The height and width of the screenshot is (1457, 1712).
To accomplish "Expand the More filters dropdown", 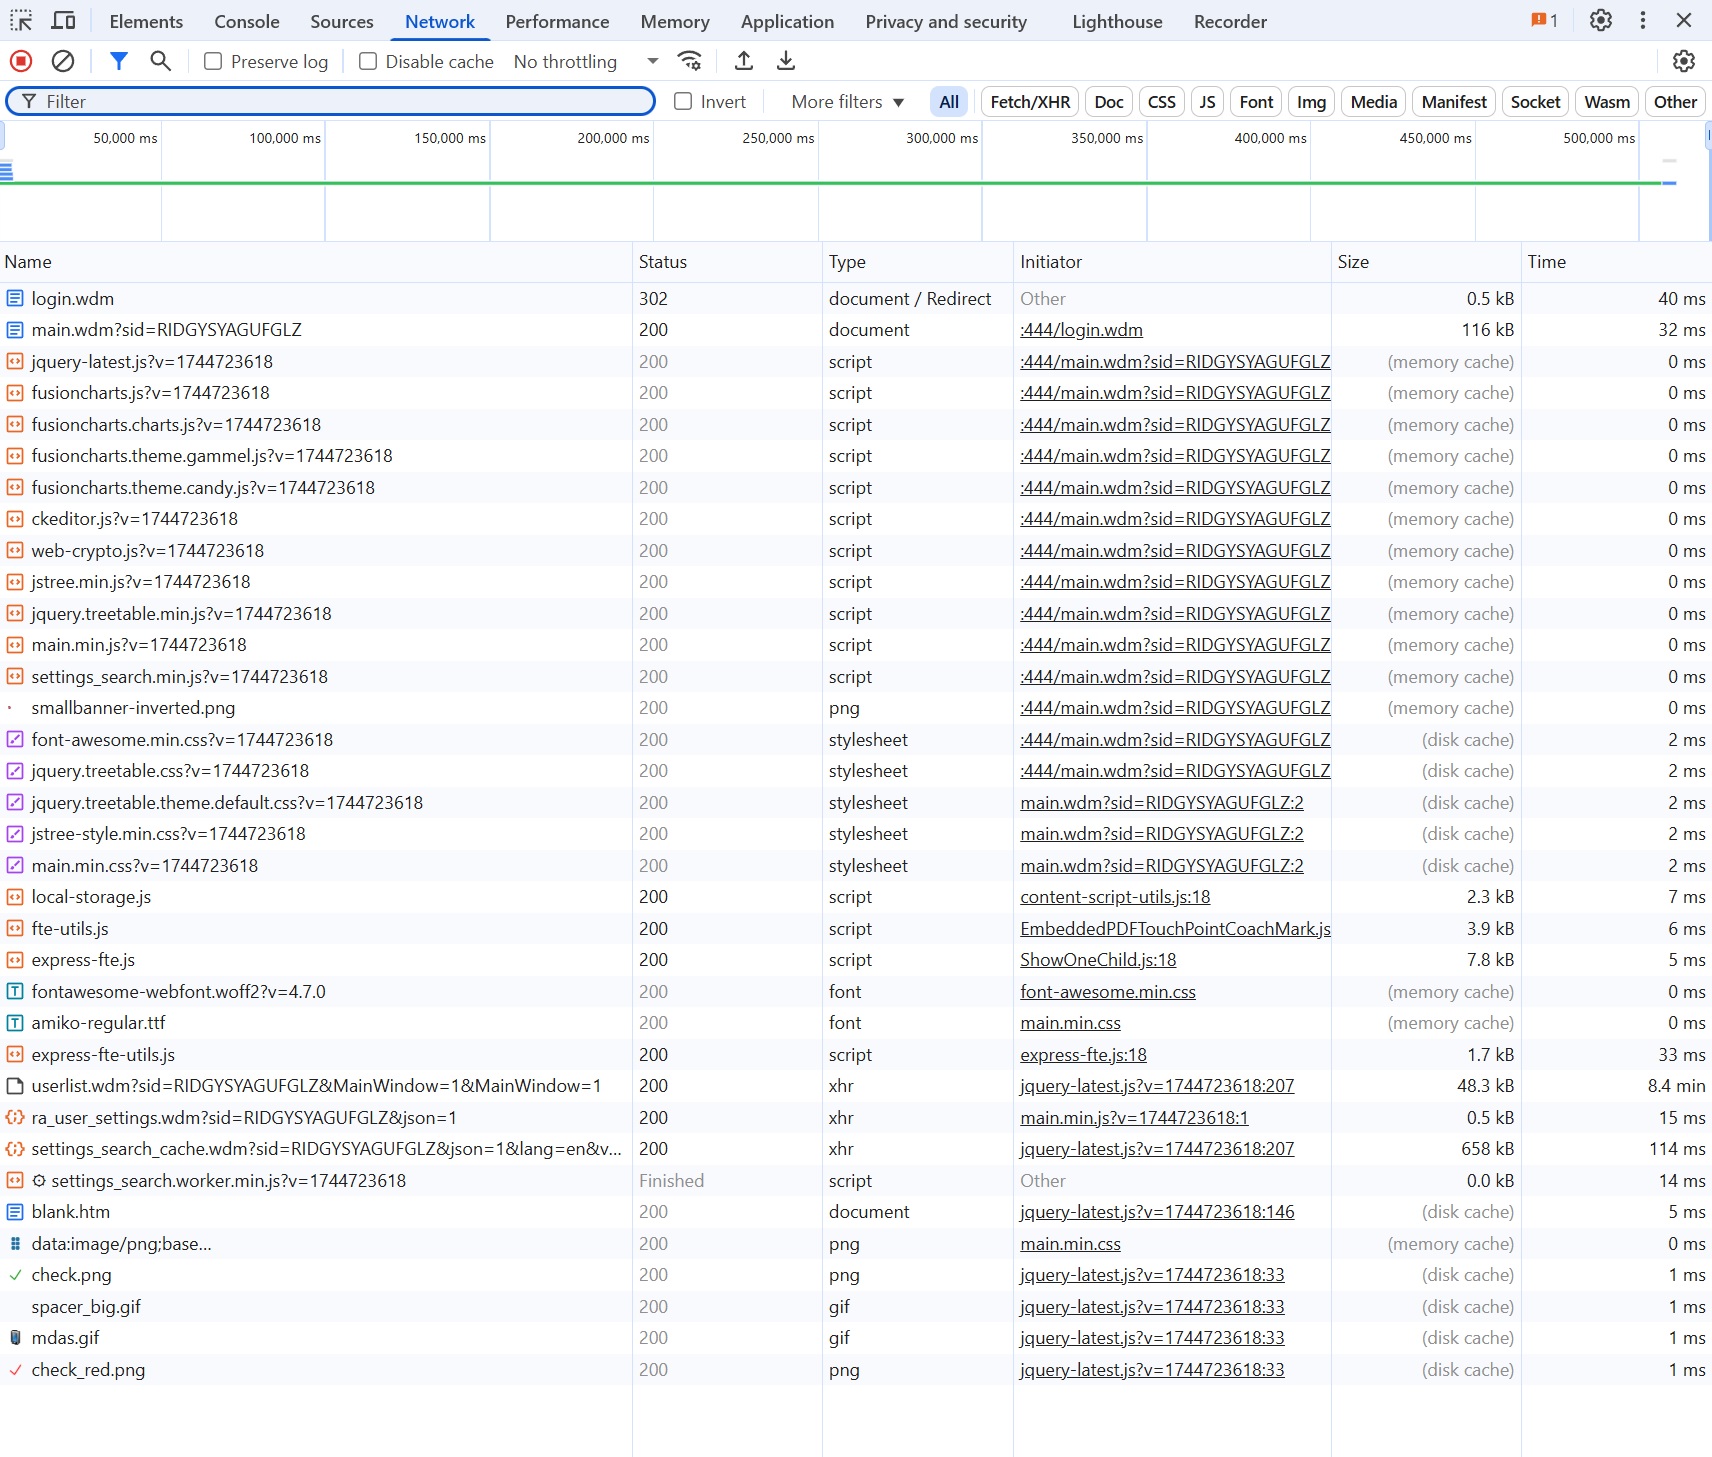I will (847, 101).
